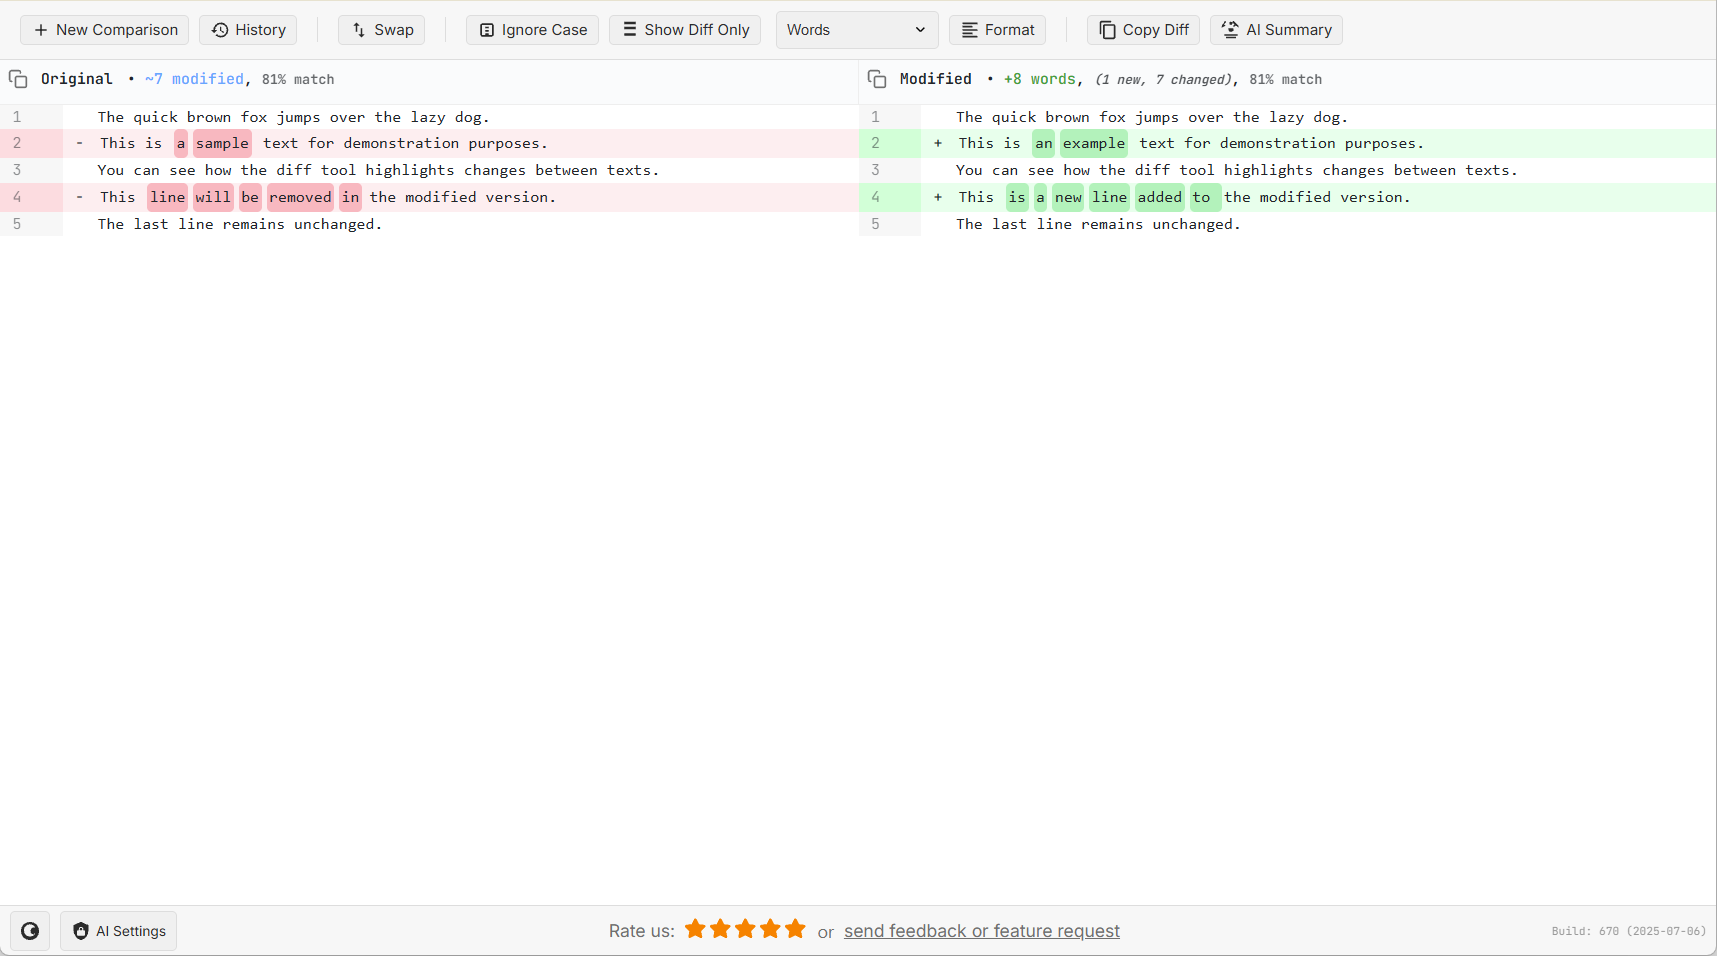
Task: Click the fifth rating star
Action: click(795, 929)
